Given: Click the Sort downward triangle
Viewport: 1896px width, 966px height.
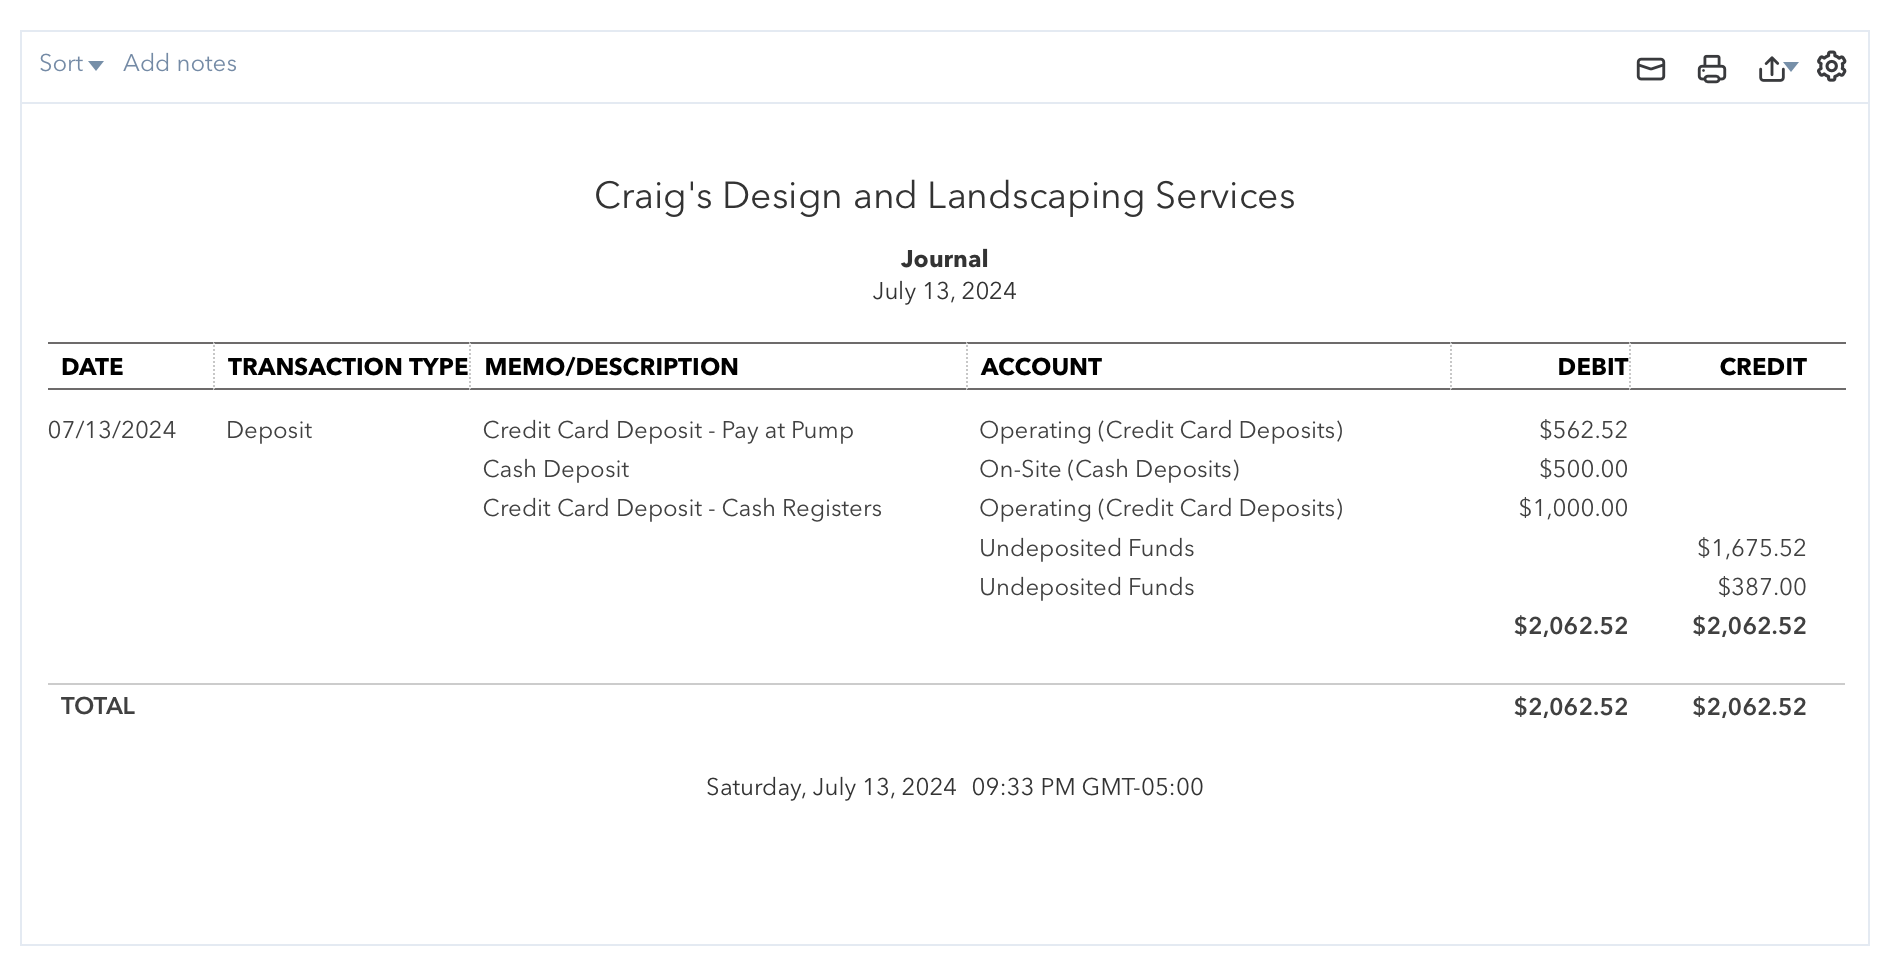Looking at the screenshot, I should tap(97, 65).
